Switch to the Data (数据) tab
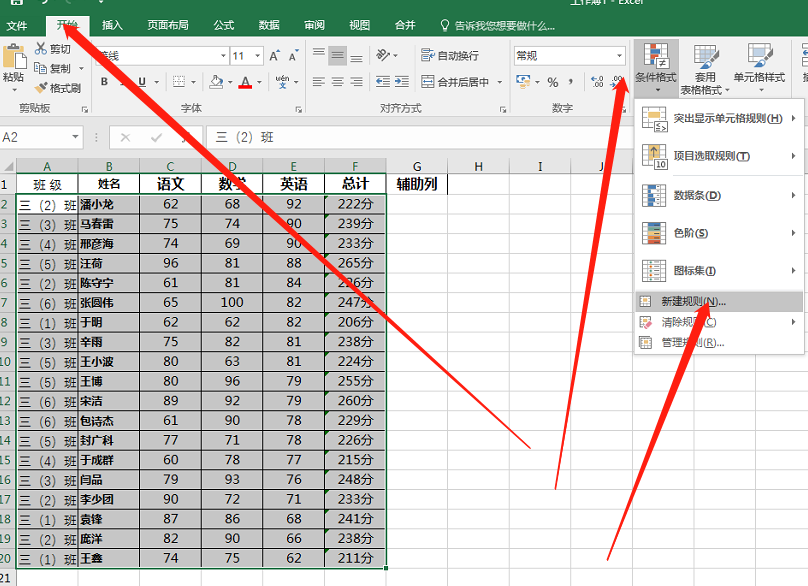This screenshot has width=808, height=586. pos(269,25)
